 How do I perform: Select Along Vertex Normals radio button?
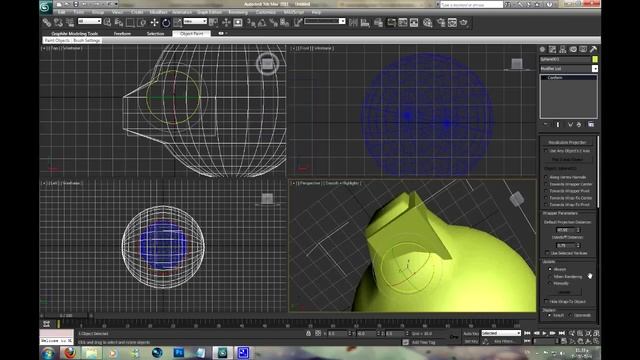click(x=546, y=177)
